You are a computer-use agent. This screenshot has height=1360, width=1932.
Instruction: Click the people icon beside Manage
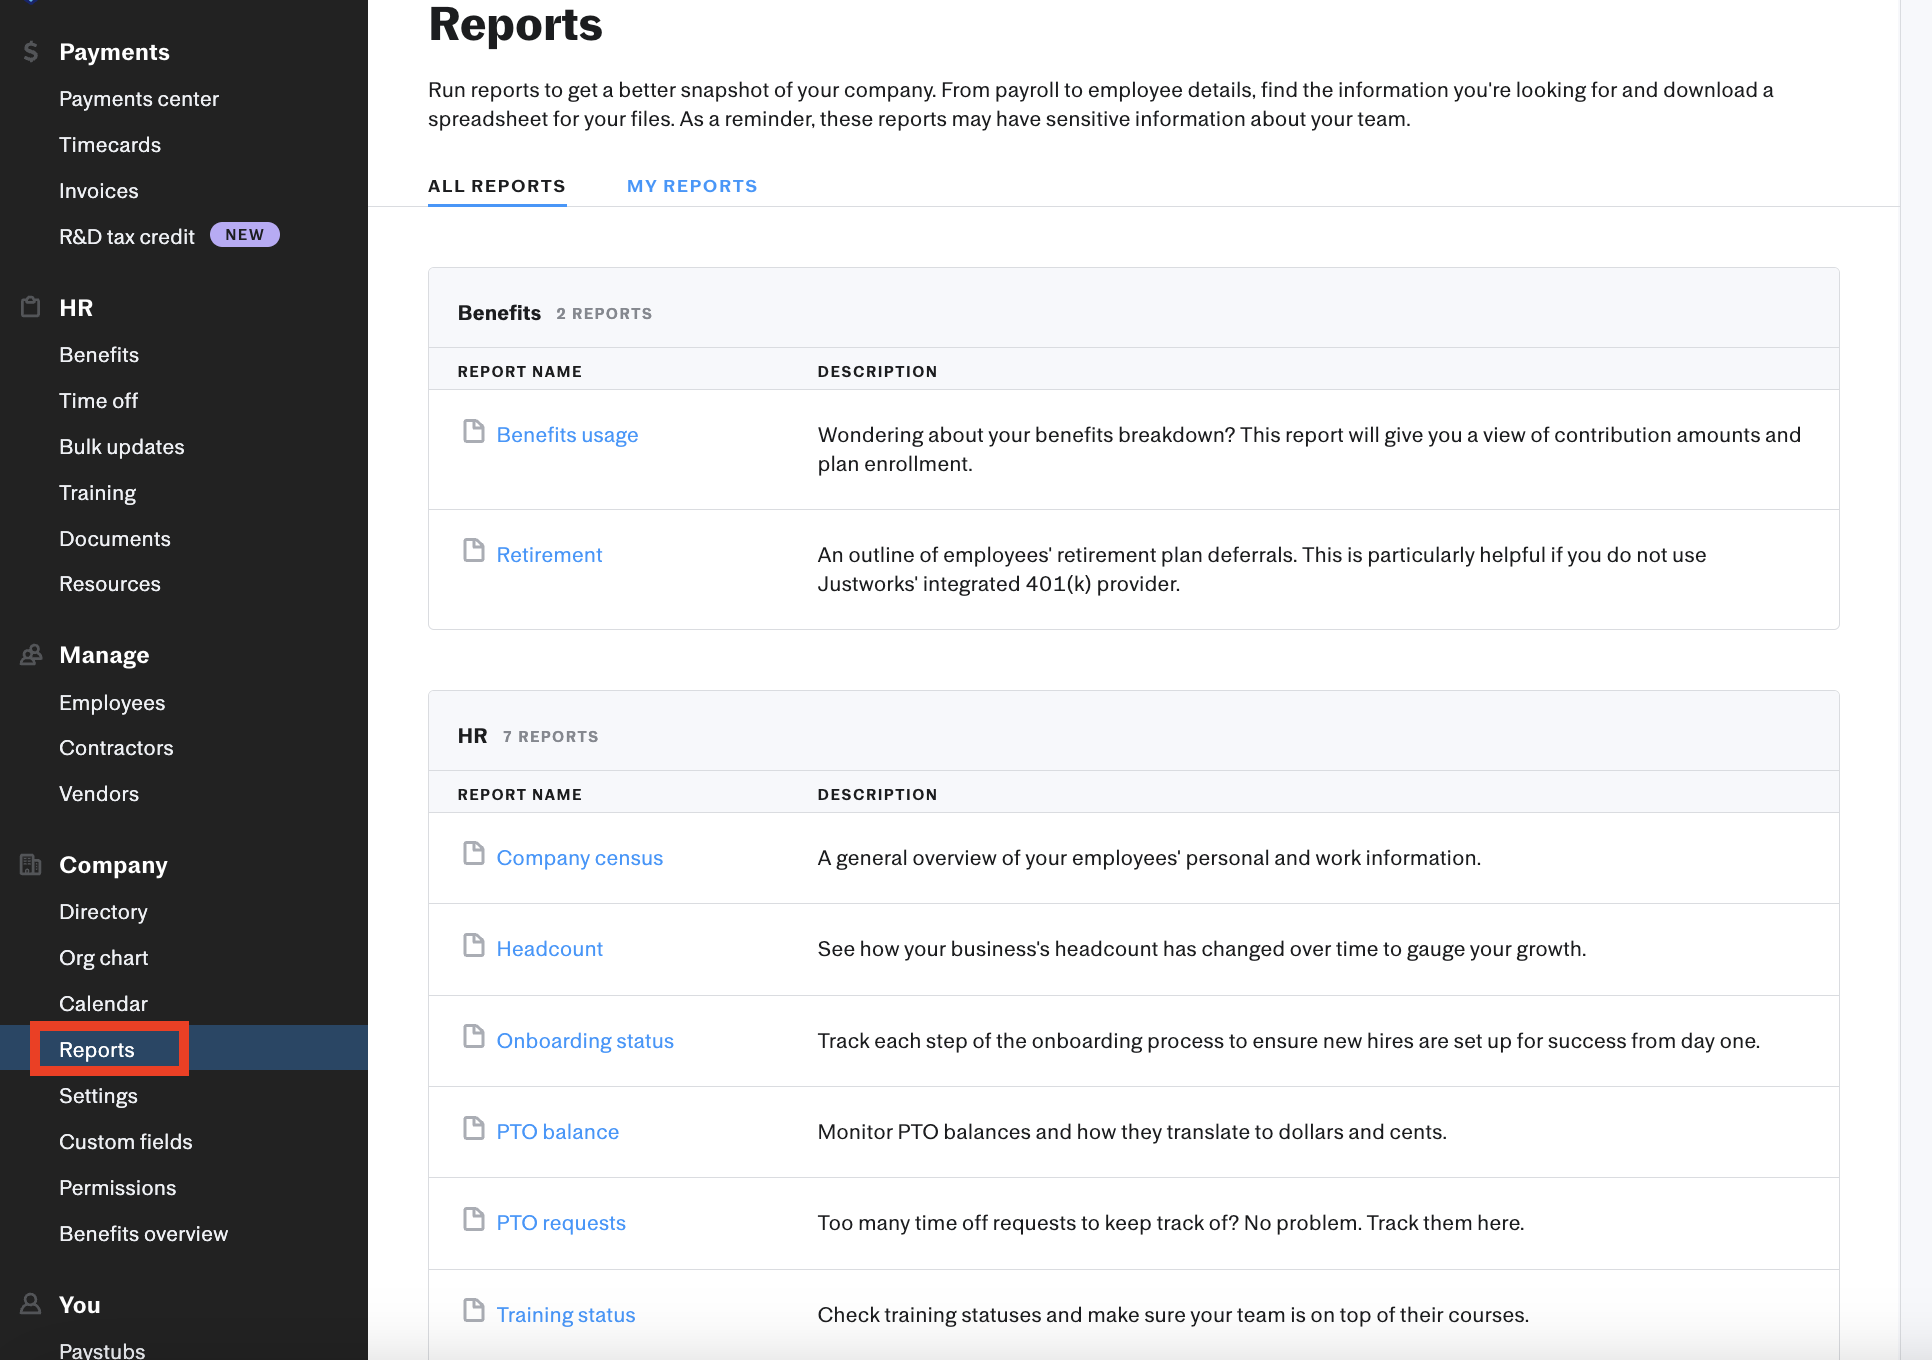pyautogui.click(x=31, y=655)
